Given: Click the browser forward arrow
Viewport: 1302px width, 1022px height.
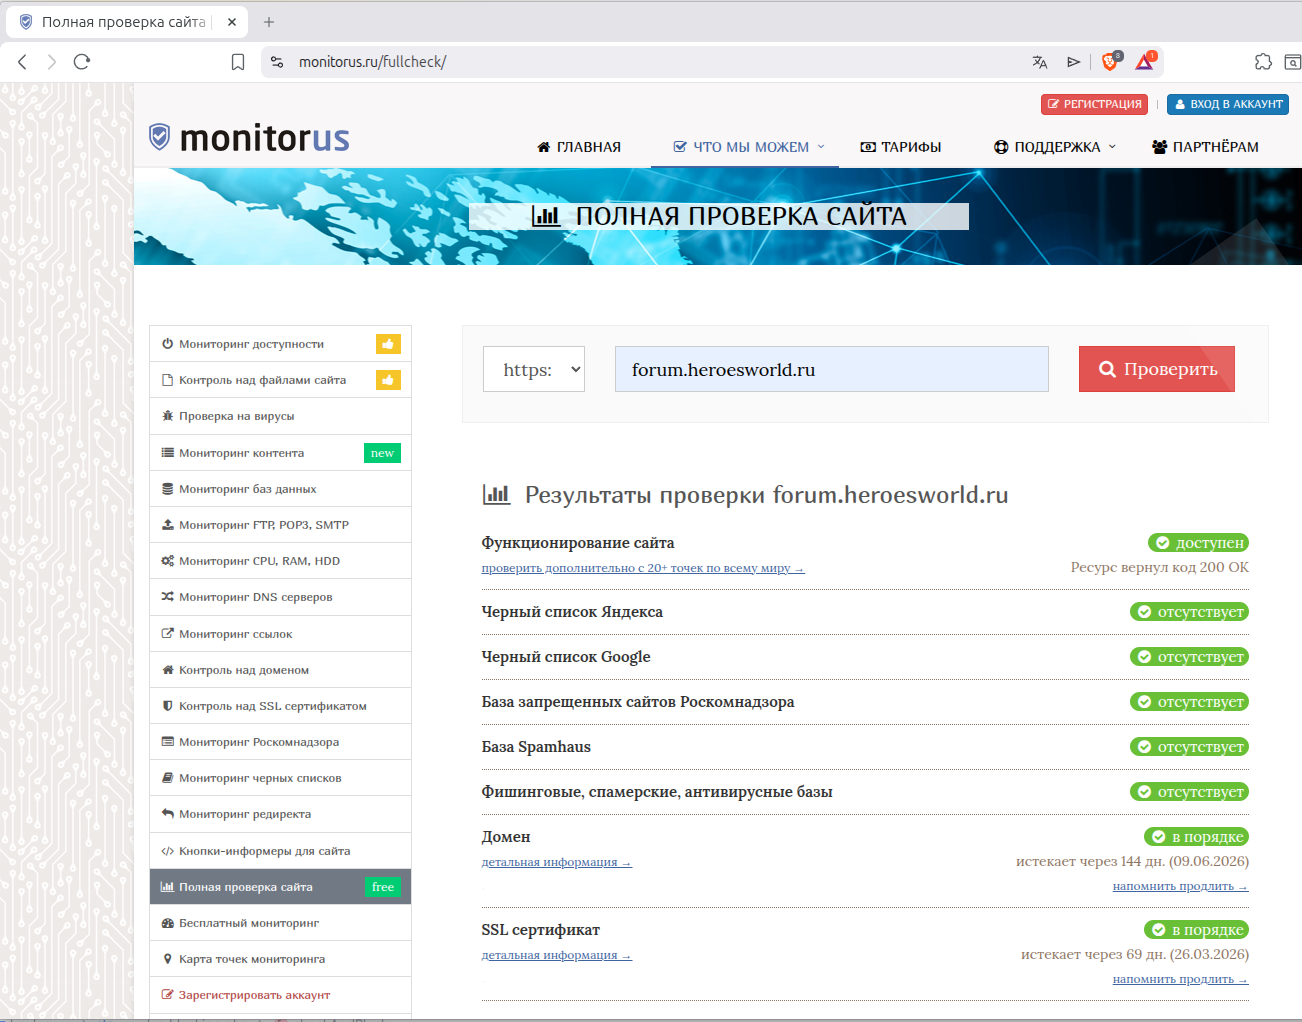Looking at the screenshot, I should pos(52,62).
